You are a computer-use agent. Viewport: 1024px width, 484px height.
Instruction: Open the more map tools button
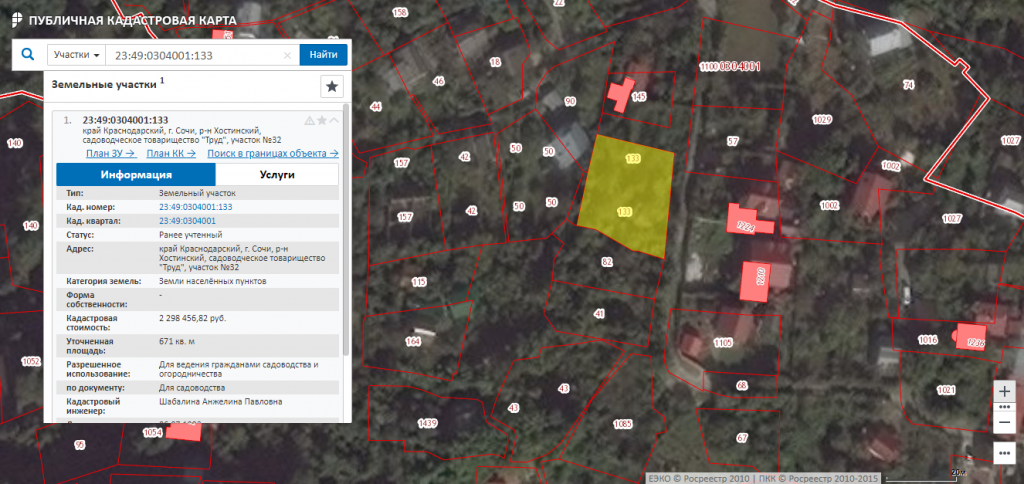[x=1005, y=453]
